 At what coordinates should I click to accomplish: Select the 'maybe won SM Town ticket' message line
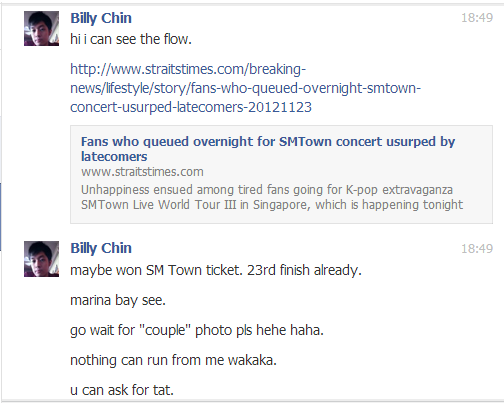(x=216, y=270)
